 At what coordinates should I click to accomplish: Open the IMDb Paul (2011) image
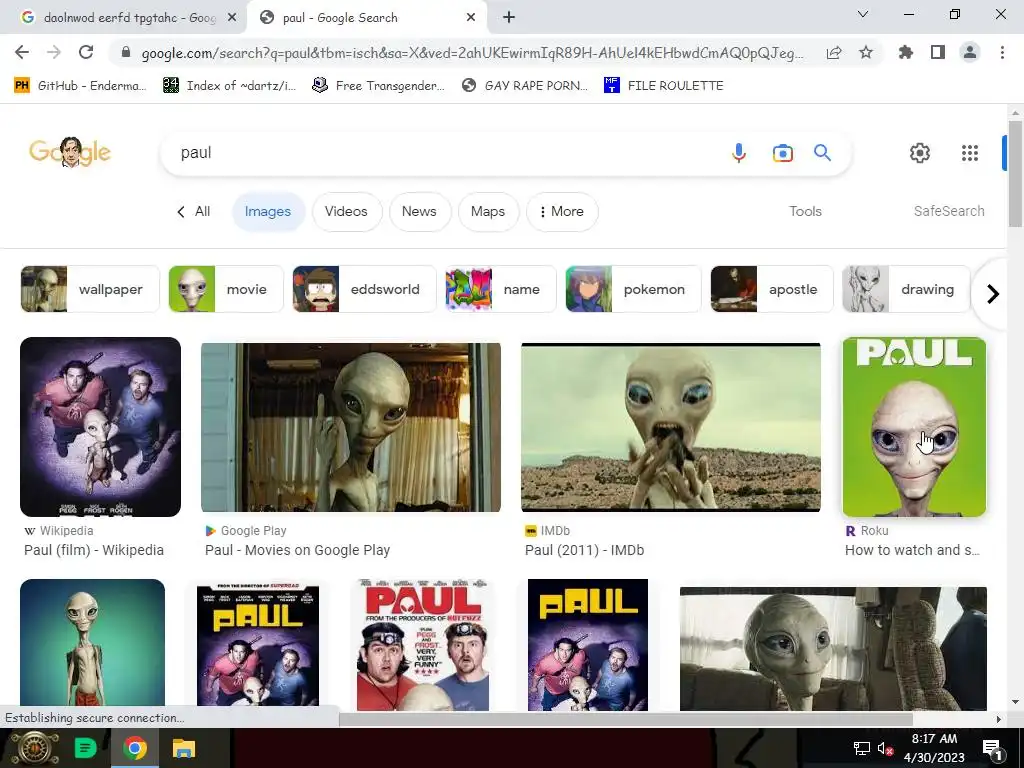[671, 427]
